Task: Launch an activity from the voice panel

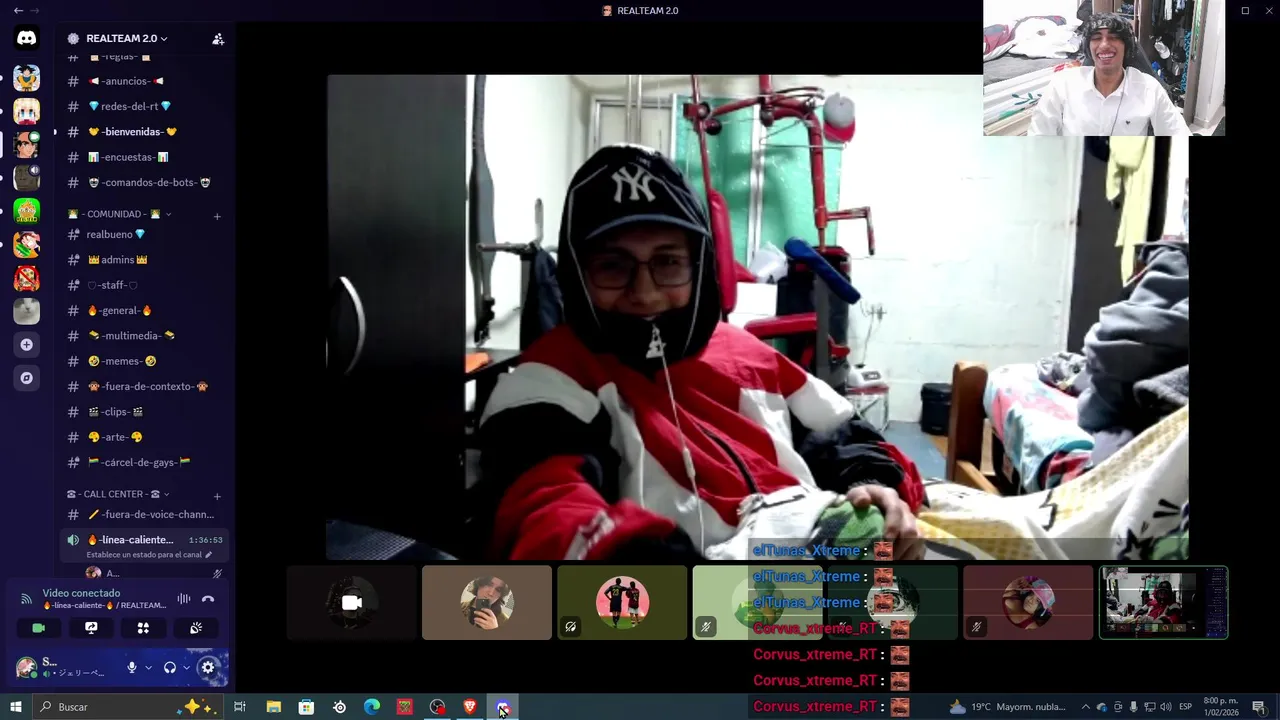Action: click(143, 628)
